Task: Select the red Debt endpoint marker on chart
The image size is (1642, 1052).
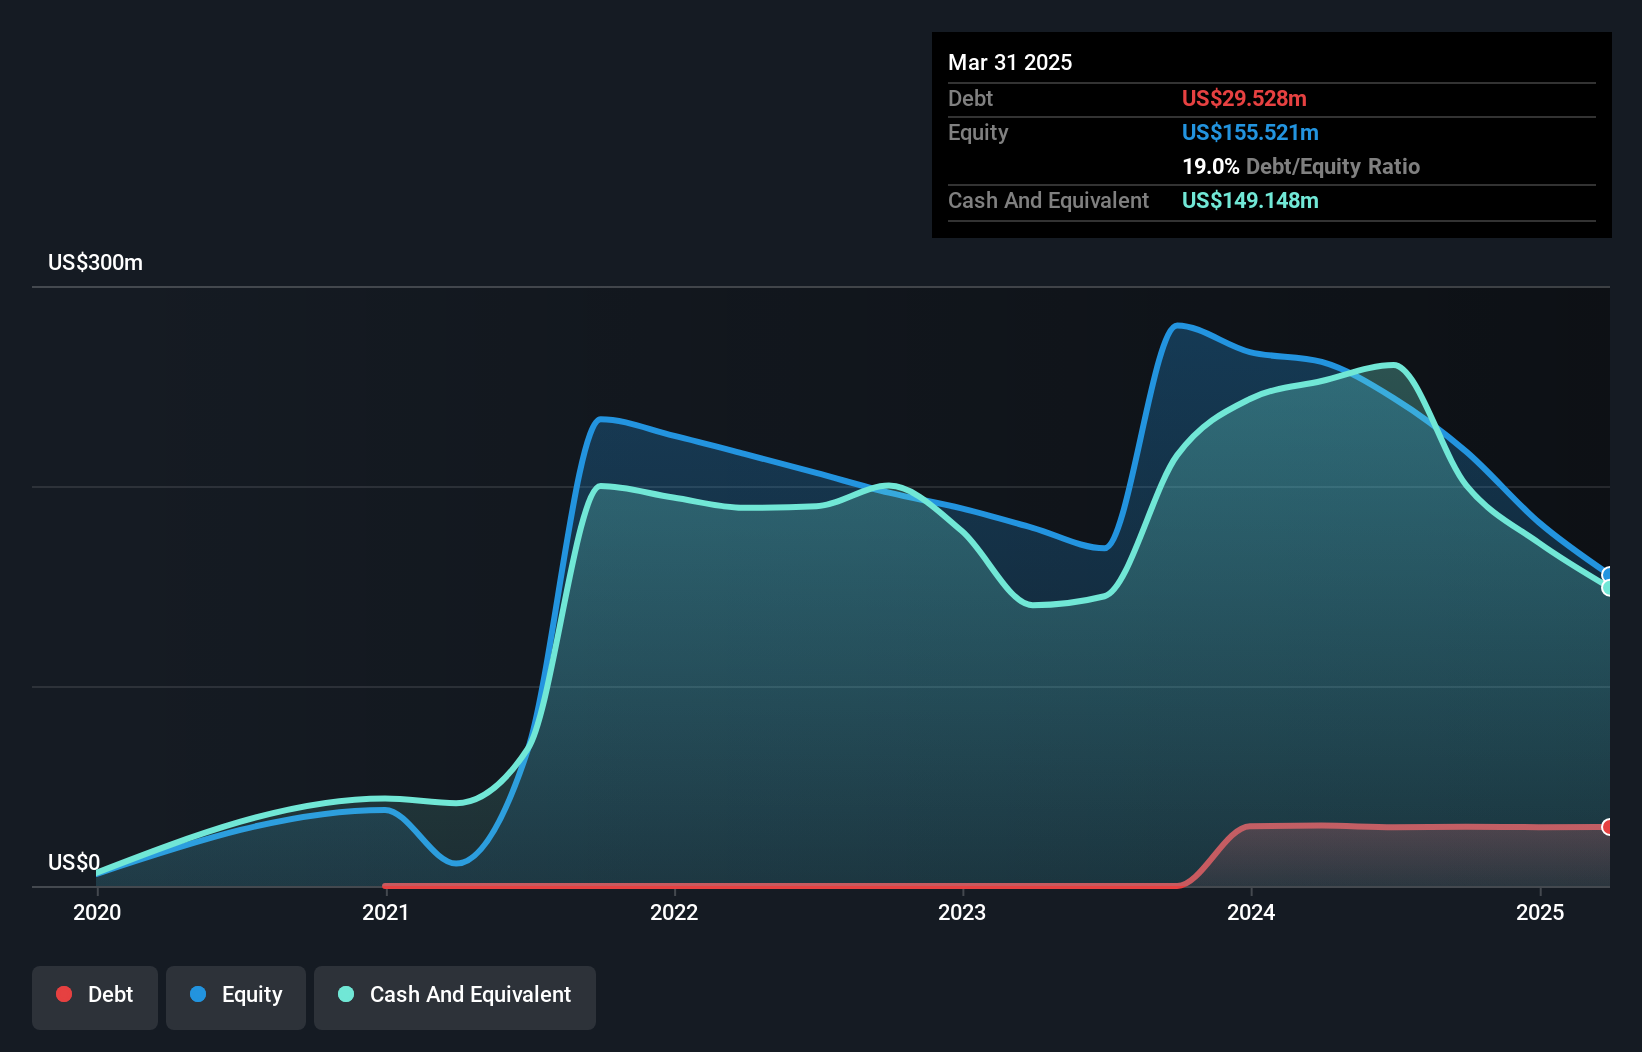Action: [x=1608, y=827]
